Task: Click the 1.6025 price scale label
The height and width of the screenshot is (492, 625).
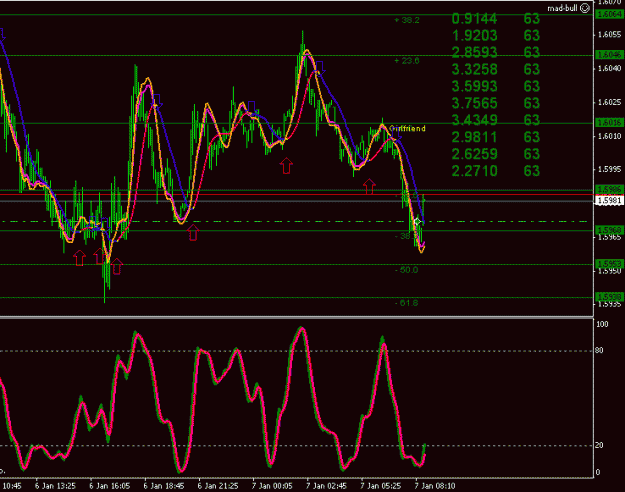Action: (609, 102)
